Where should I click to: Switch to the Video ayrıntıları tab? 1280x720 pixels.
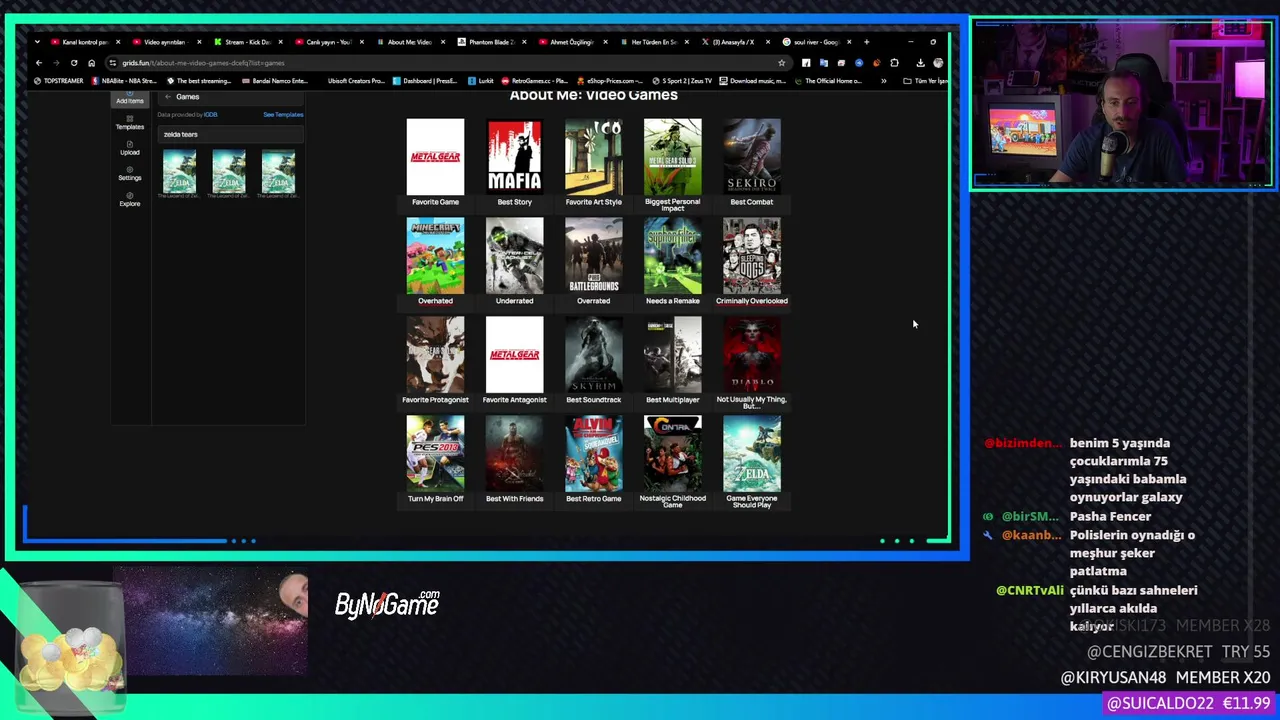pos(165,42)
